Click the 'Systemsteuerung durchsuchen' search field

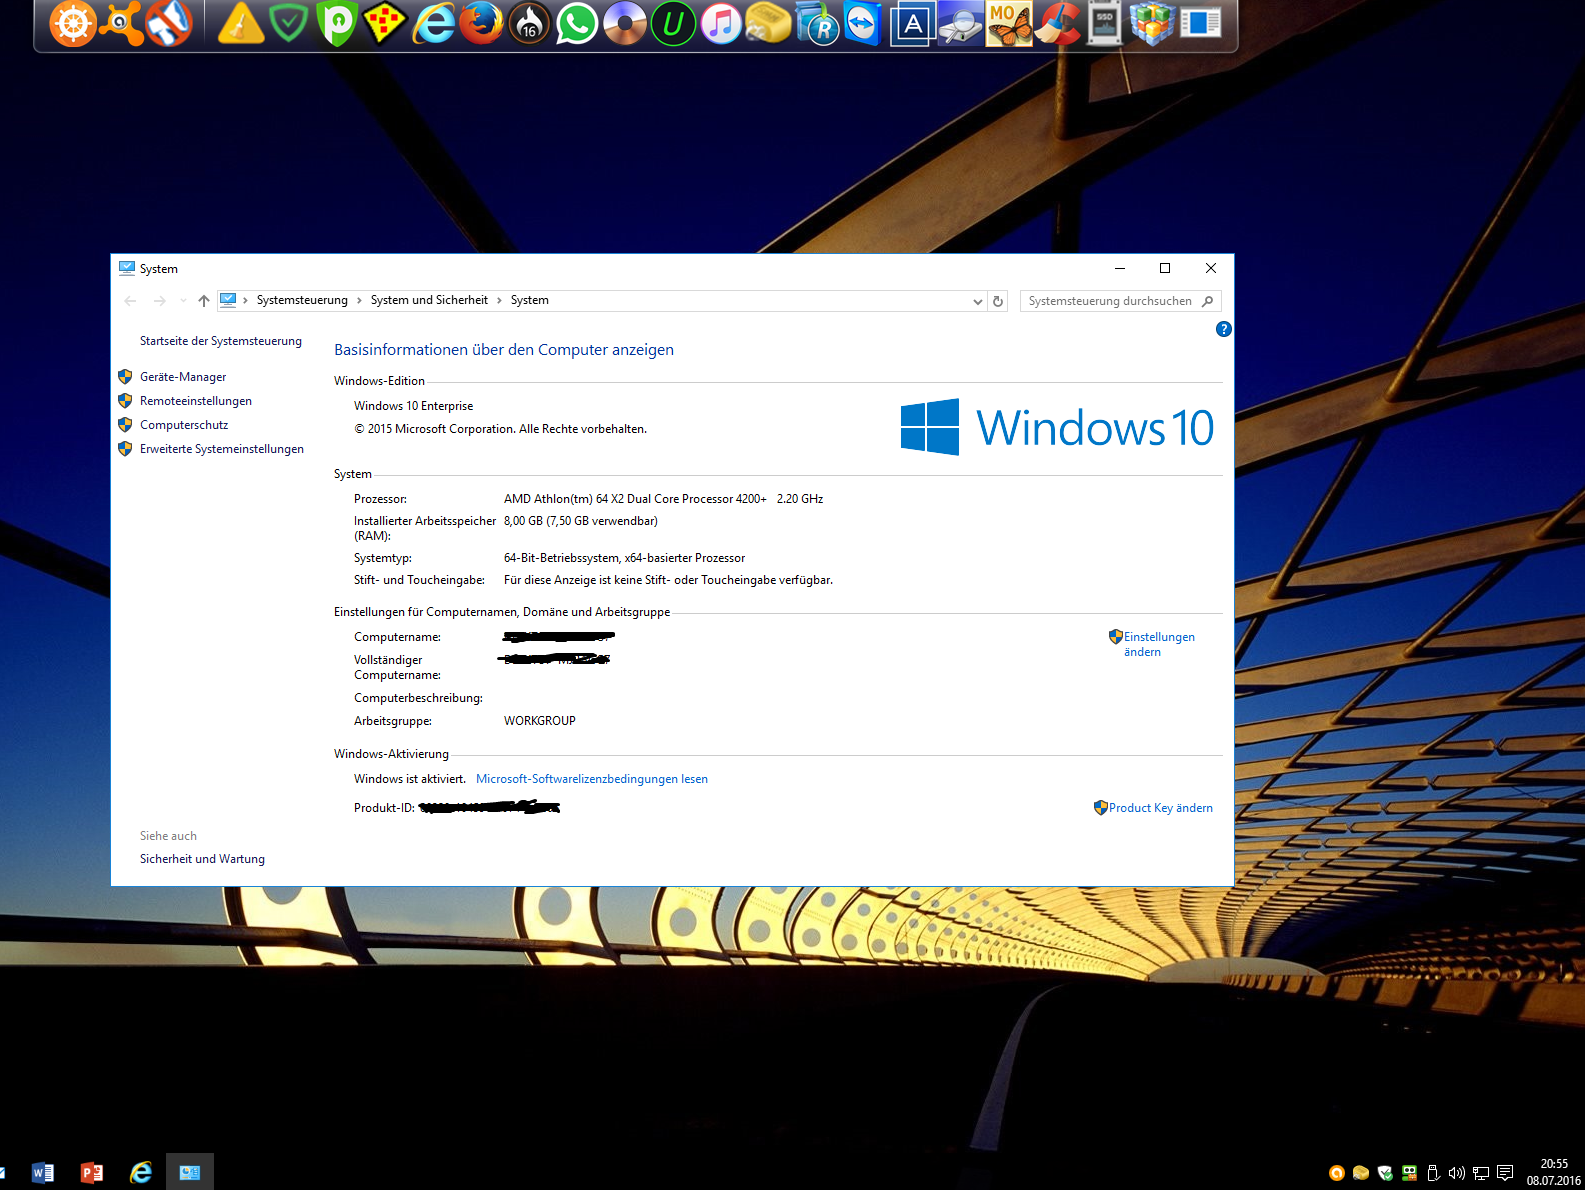pos(1108,301)
